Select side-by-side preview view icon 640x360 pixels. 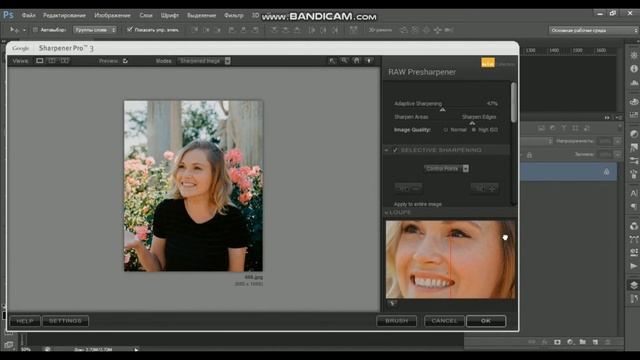click(64, 61)
